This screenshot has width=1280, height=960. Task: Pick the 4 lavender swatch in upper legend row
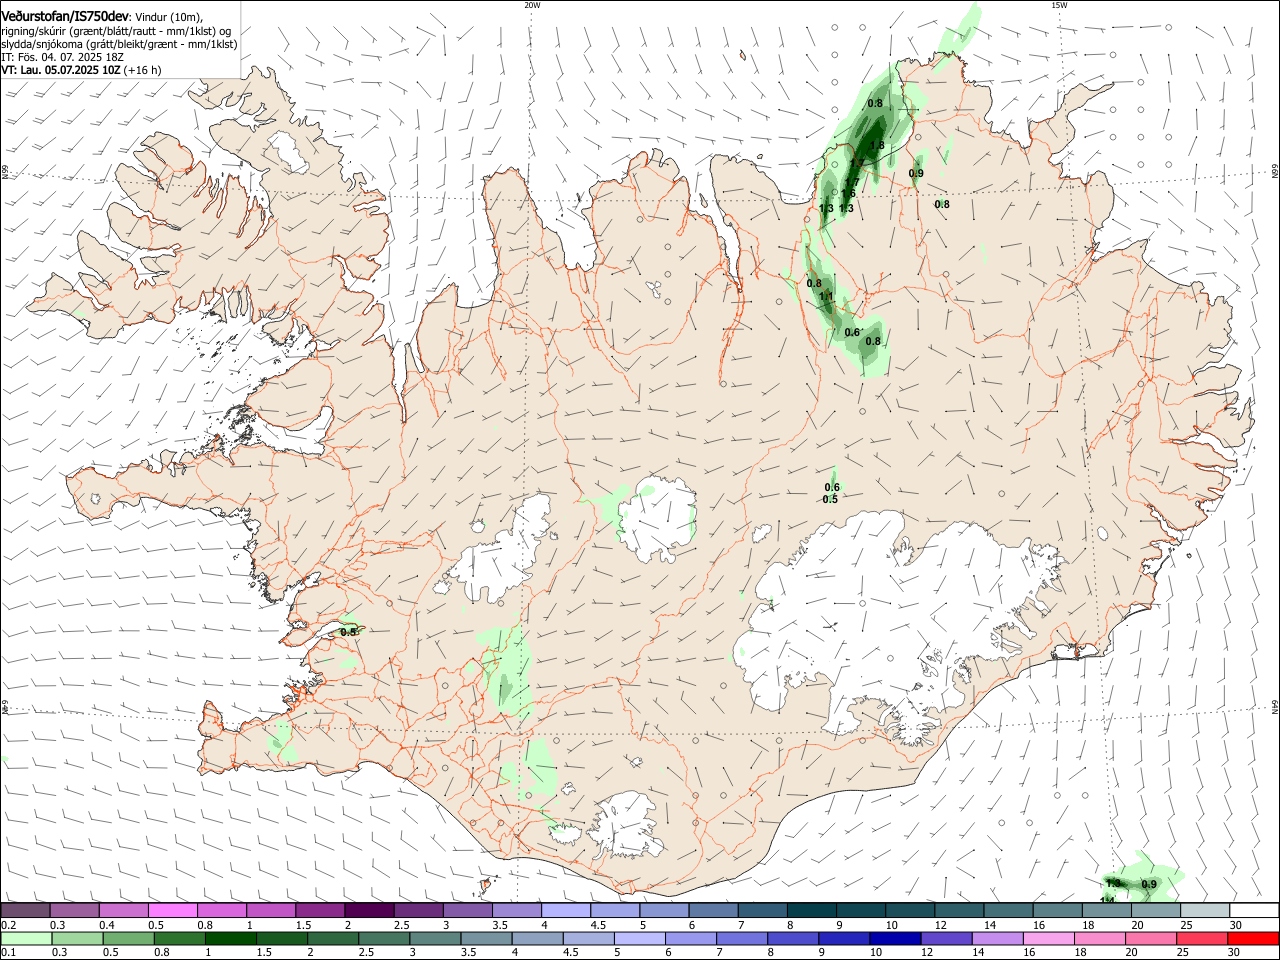coord(564,910)
